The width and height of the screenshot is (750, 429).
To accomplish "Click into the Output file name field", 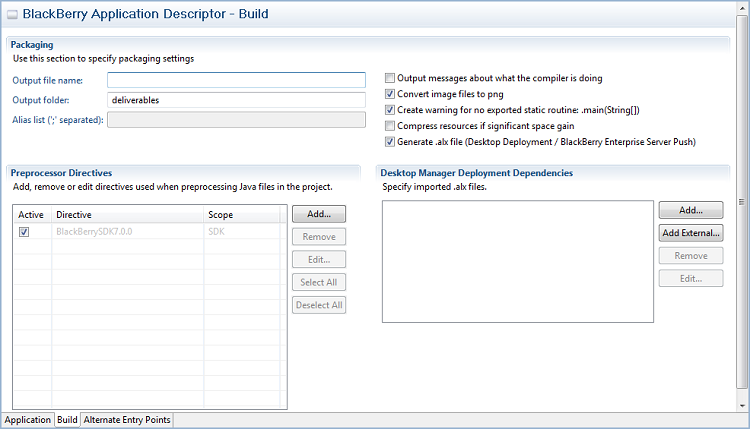I will tap(236, 80).
